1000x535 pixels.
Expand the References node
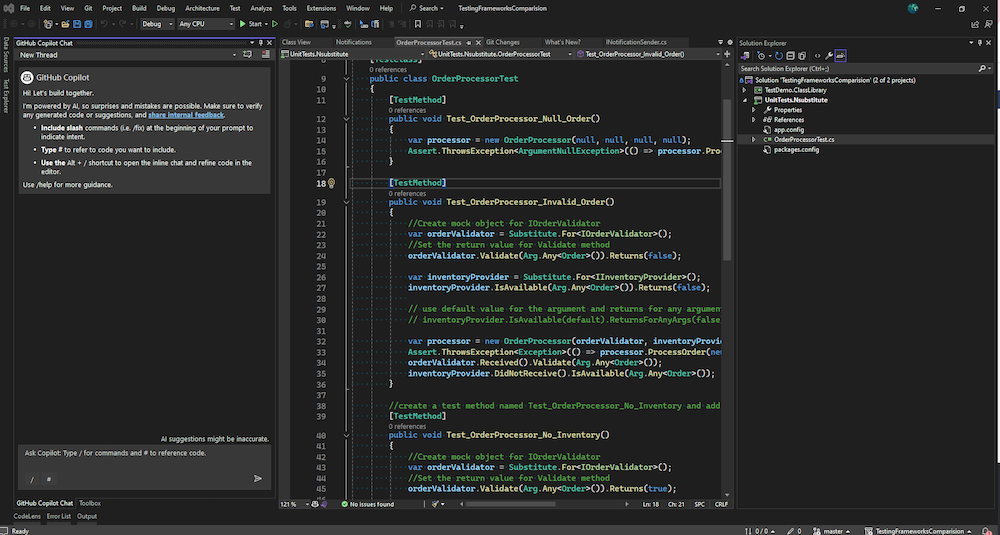tap(753, 120)
